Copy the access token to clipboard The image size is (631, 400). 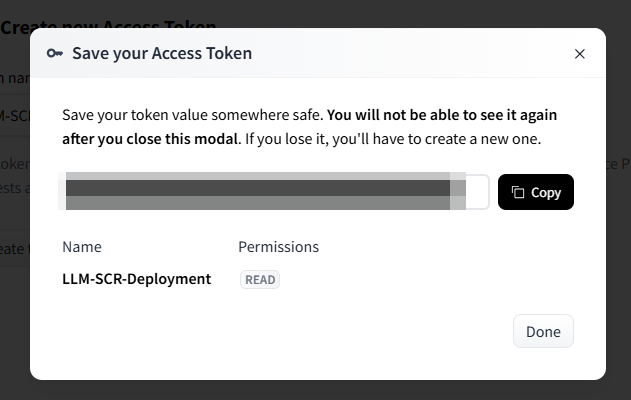(536, 192)
